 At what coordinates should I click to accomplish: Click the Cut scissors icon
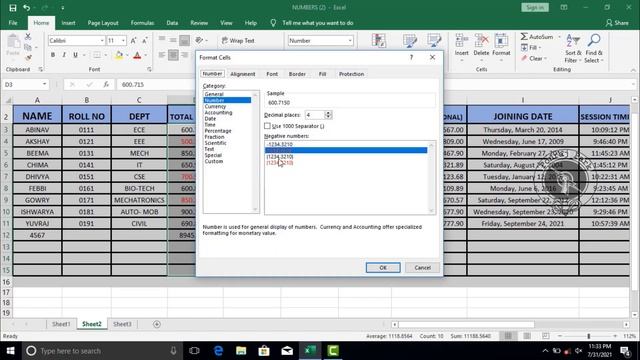(28, 37)
